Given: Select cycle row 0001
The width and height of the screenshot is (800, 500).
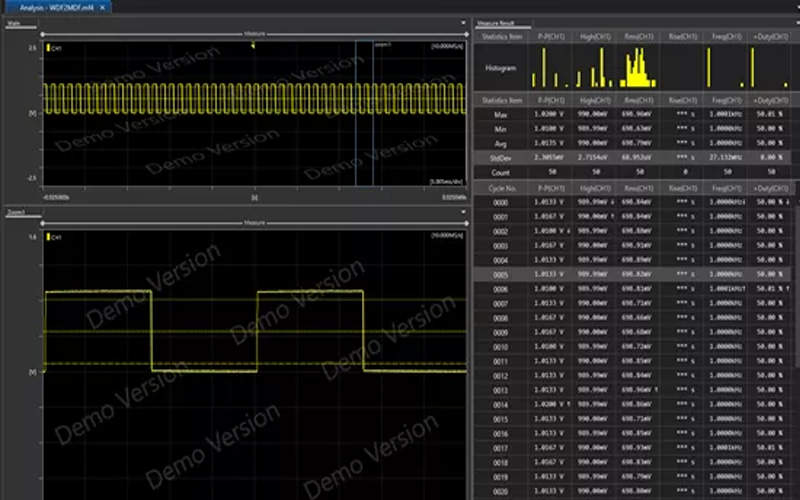Looking at the screenshot, I should pyautogui.click(x=633, y=216).
